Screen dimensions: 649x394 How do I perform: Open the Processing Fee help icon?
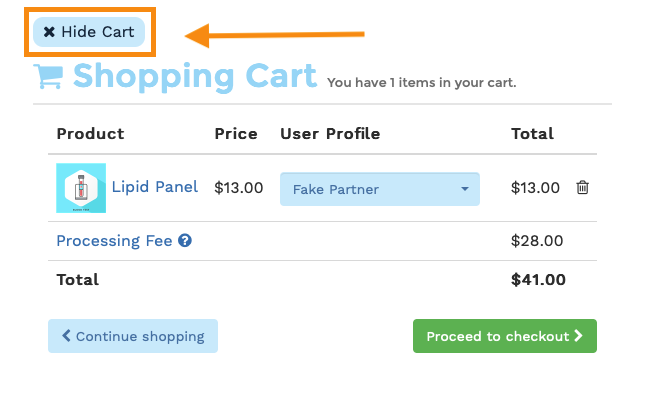pyautogui.click(x=185, y=240)
